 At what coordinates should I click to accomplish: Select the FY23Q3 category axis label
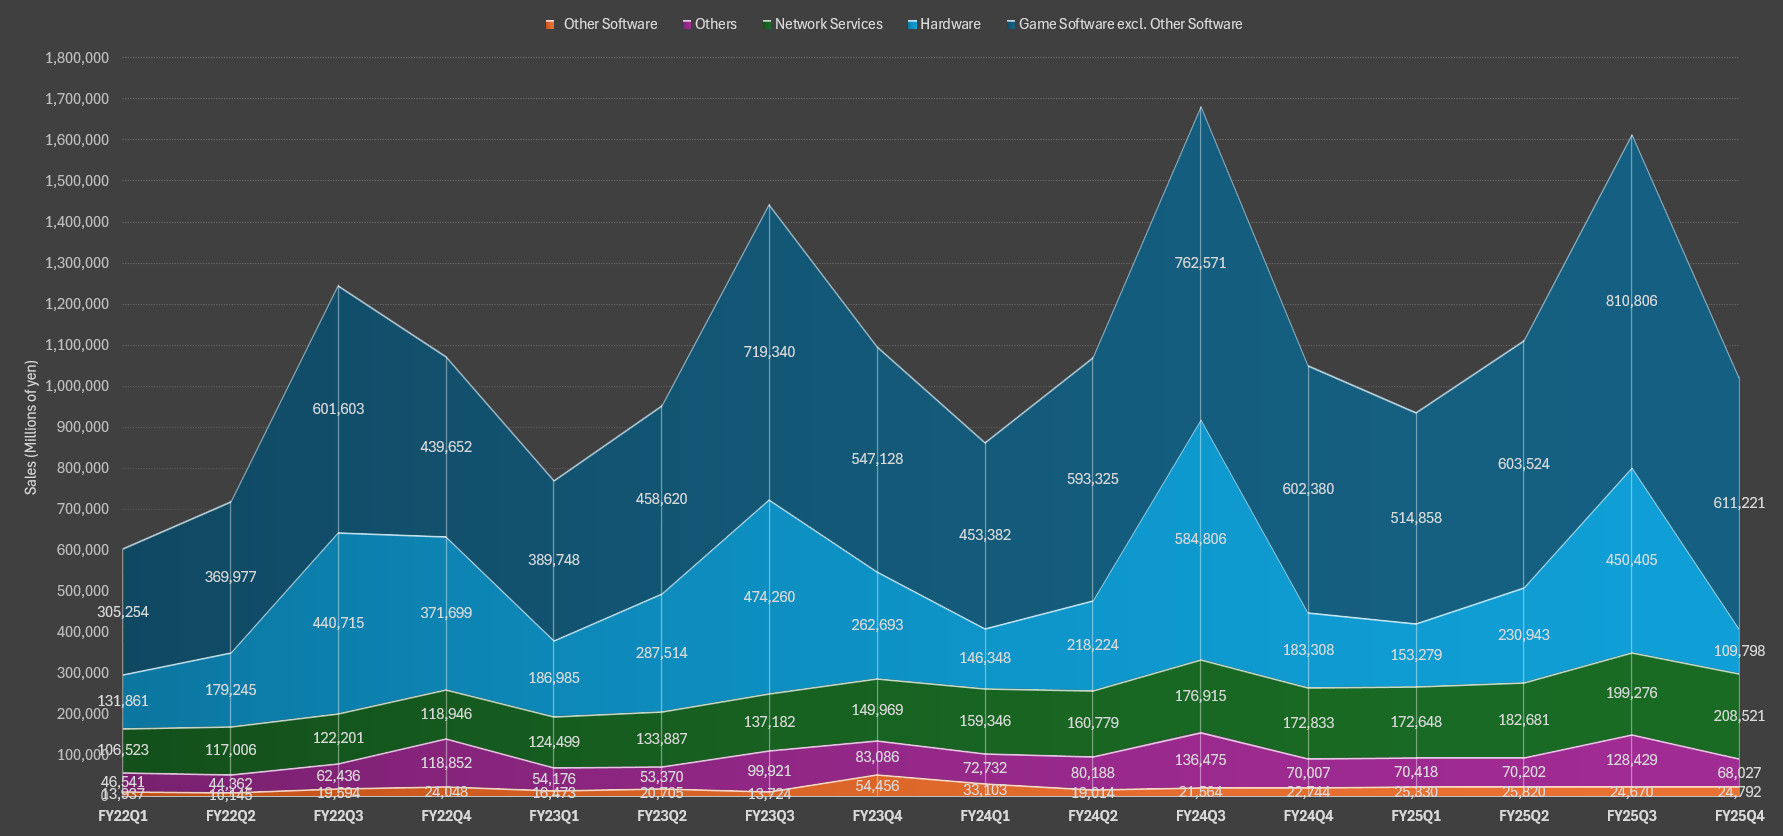coord(770,816)
